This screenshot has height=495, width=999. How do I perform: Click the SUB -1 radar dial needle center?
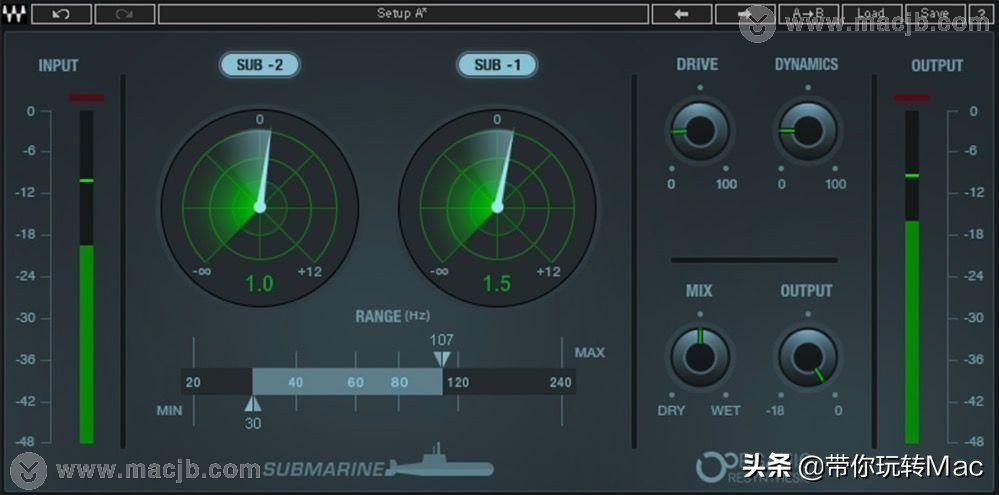[497, 206]
